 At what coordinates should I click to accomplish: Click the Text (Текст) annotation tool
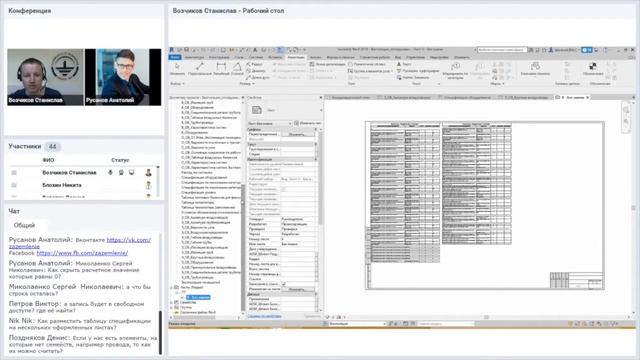tap(404, 64)
